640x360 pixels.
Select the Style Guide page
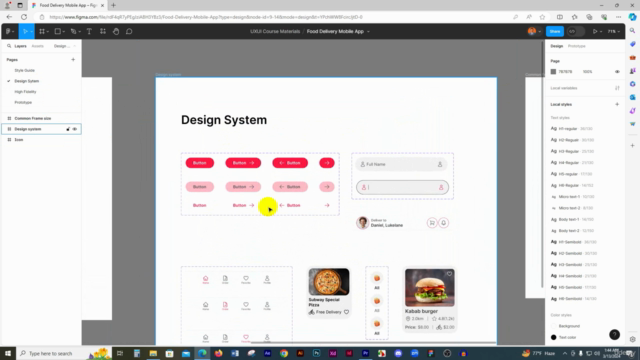coord(24,71)
